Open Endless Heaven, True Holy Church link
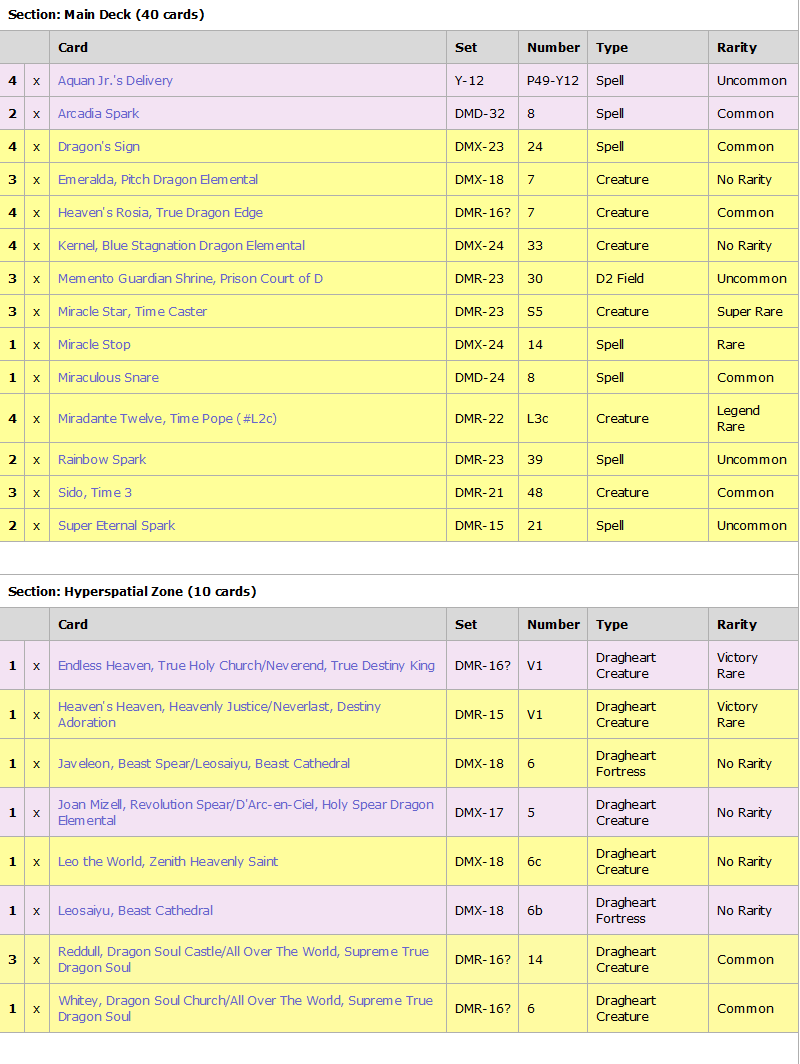This screenshot has height=1064, width=800. 246,666
